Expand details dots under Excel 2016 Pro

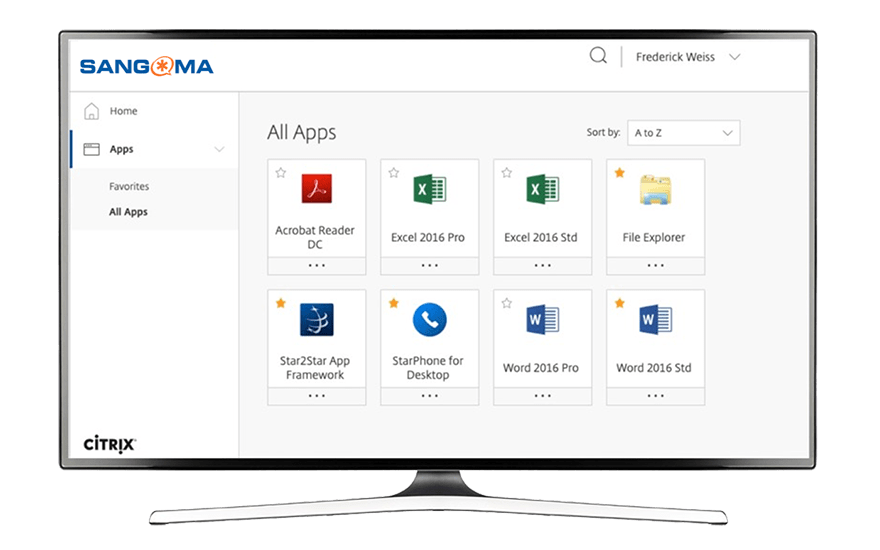(x=429, y=265)
